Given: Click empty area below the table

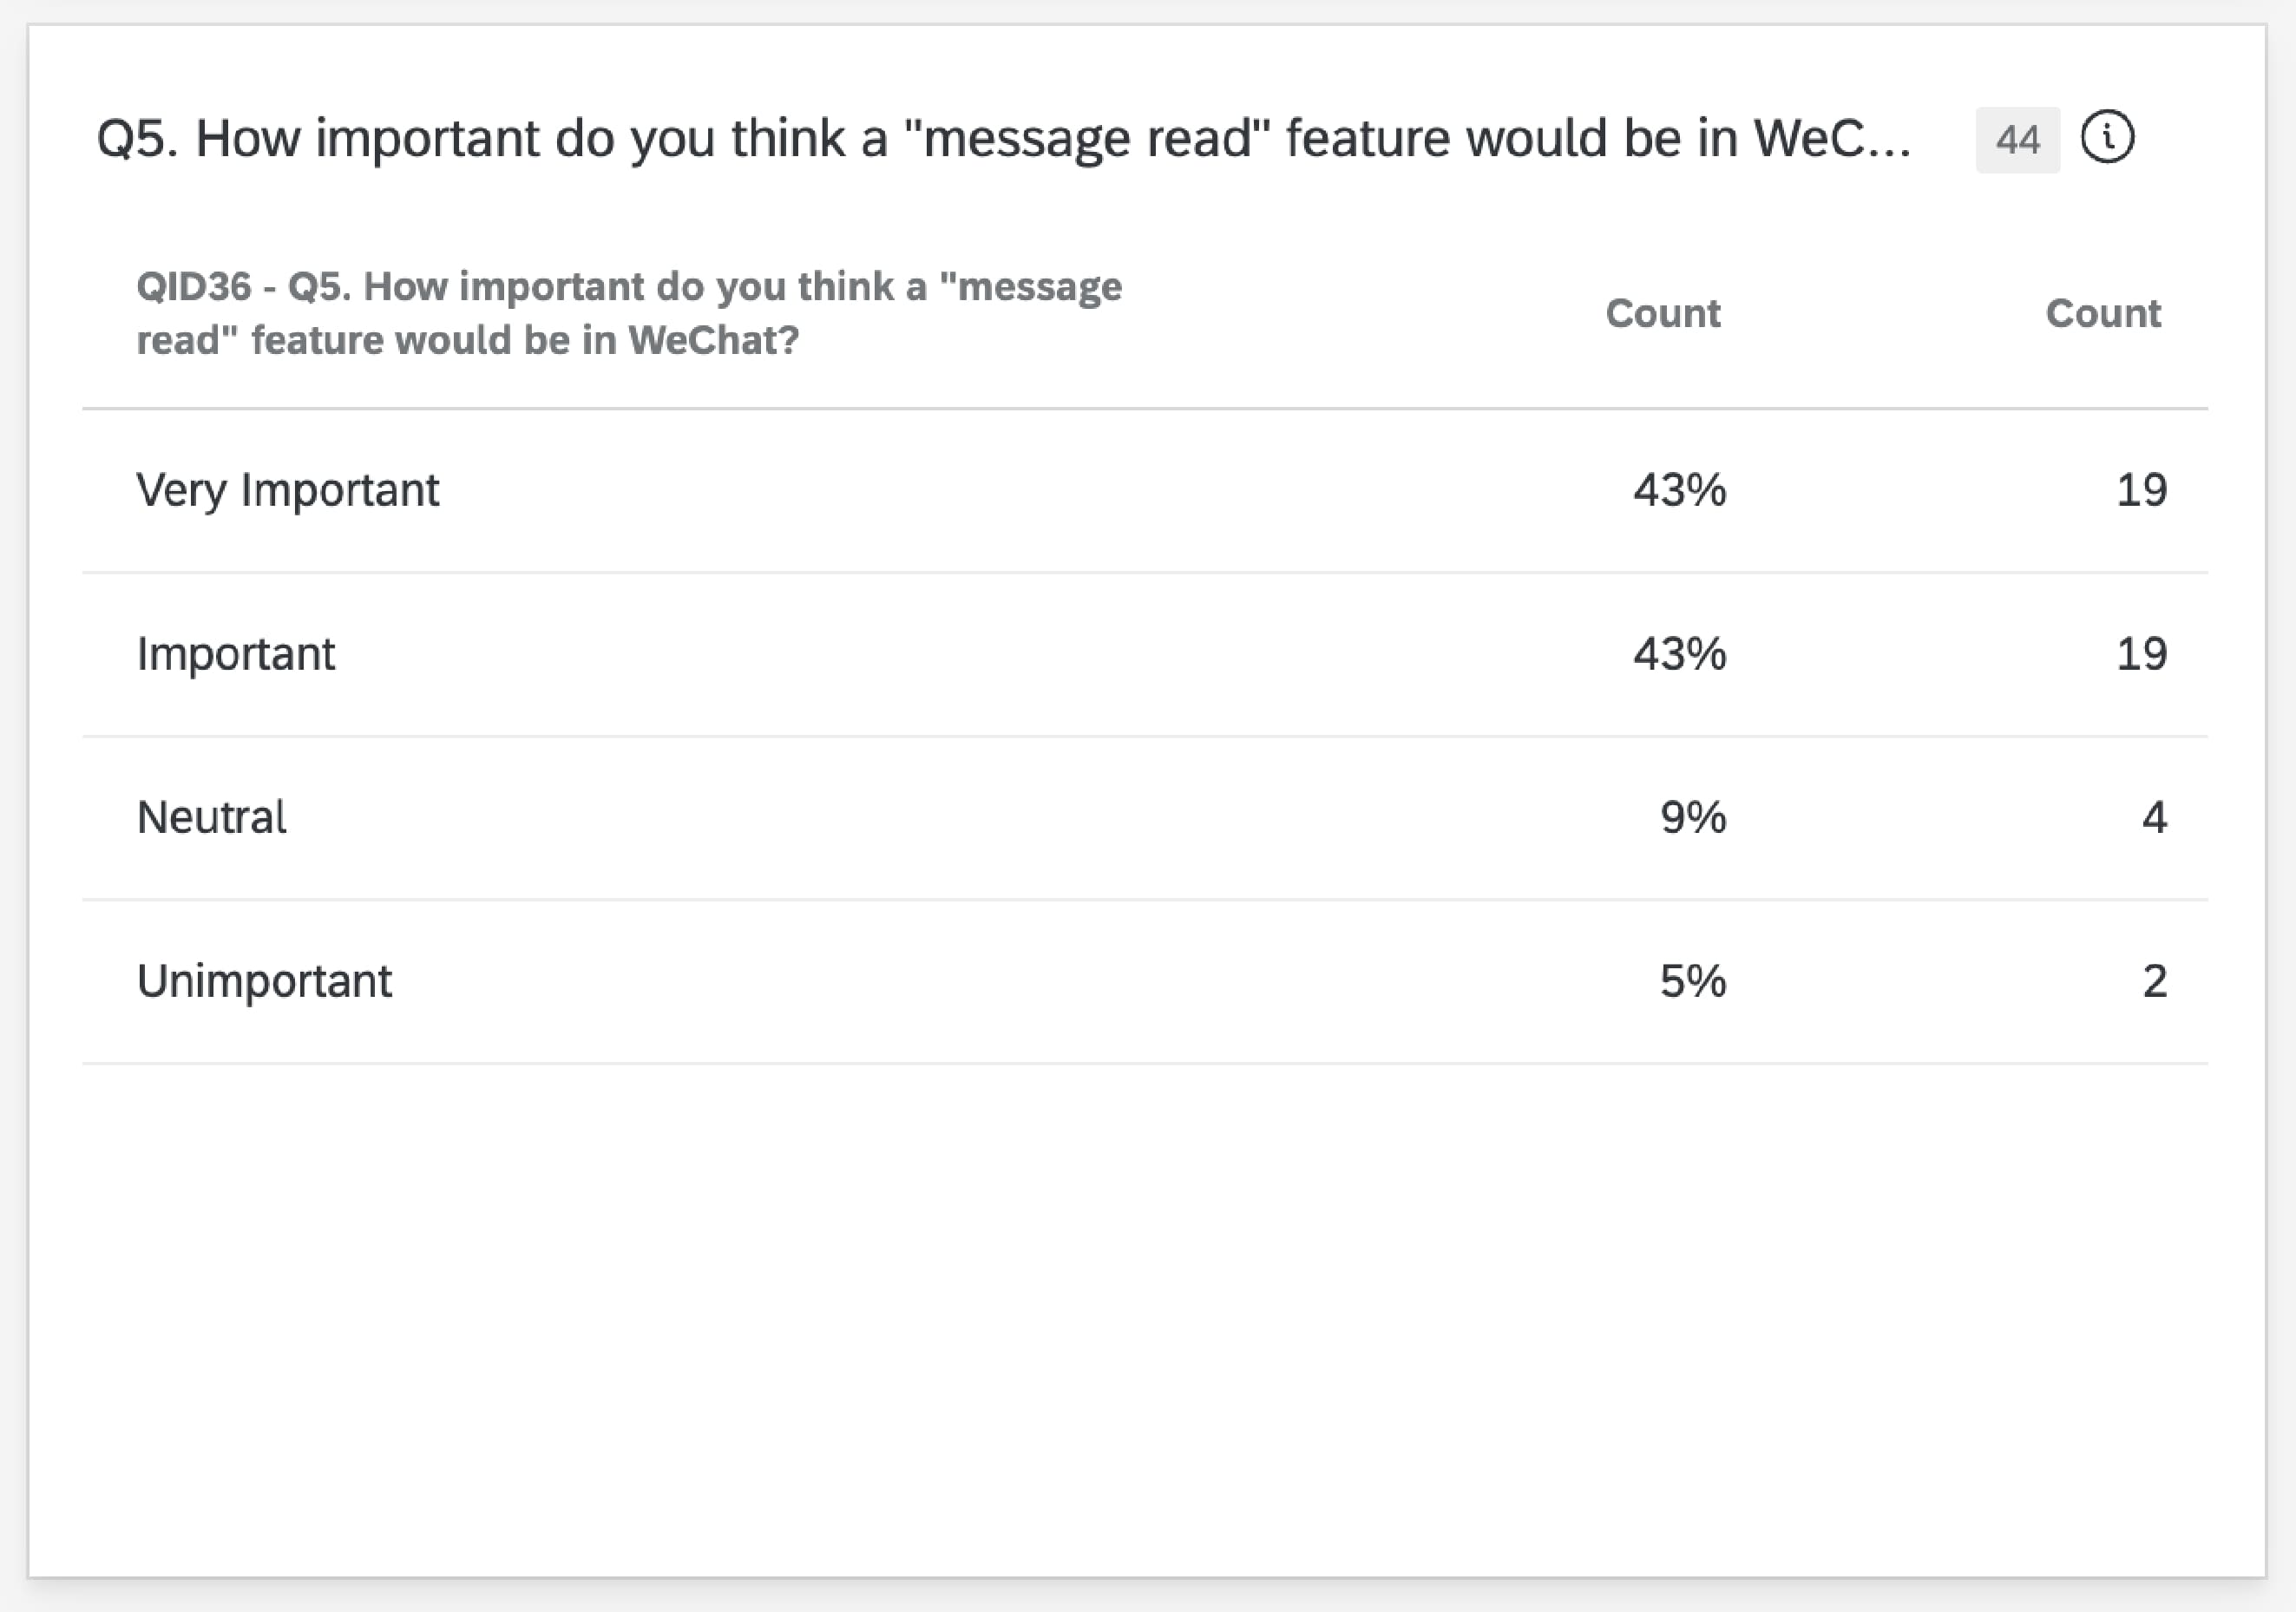Looking at the screenshot, I should pos(1145,1300).
